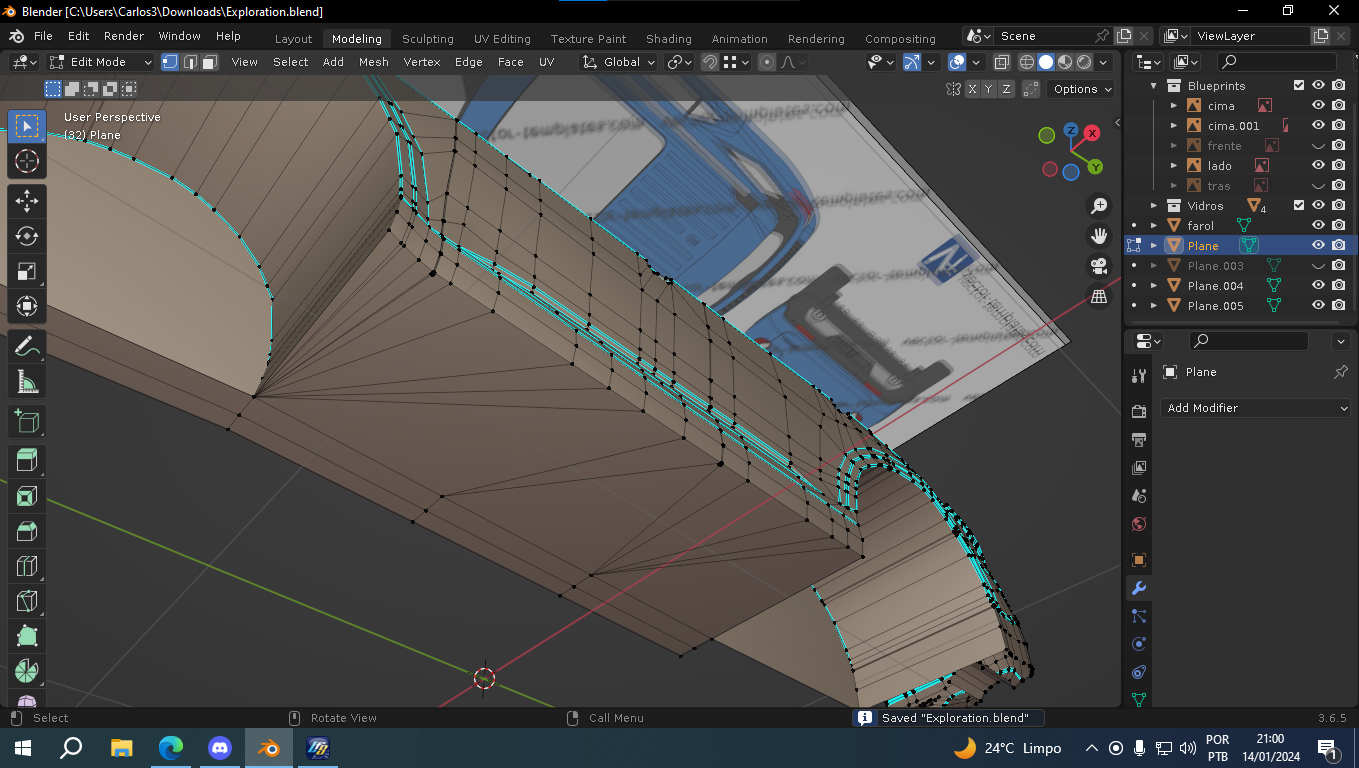This screenshot has width=1359, height=768.
Task: Open the Edit Mode dropdown
Action: click(101, 62)
